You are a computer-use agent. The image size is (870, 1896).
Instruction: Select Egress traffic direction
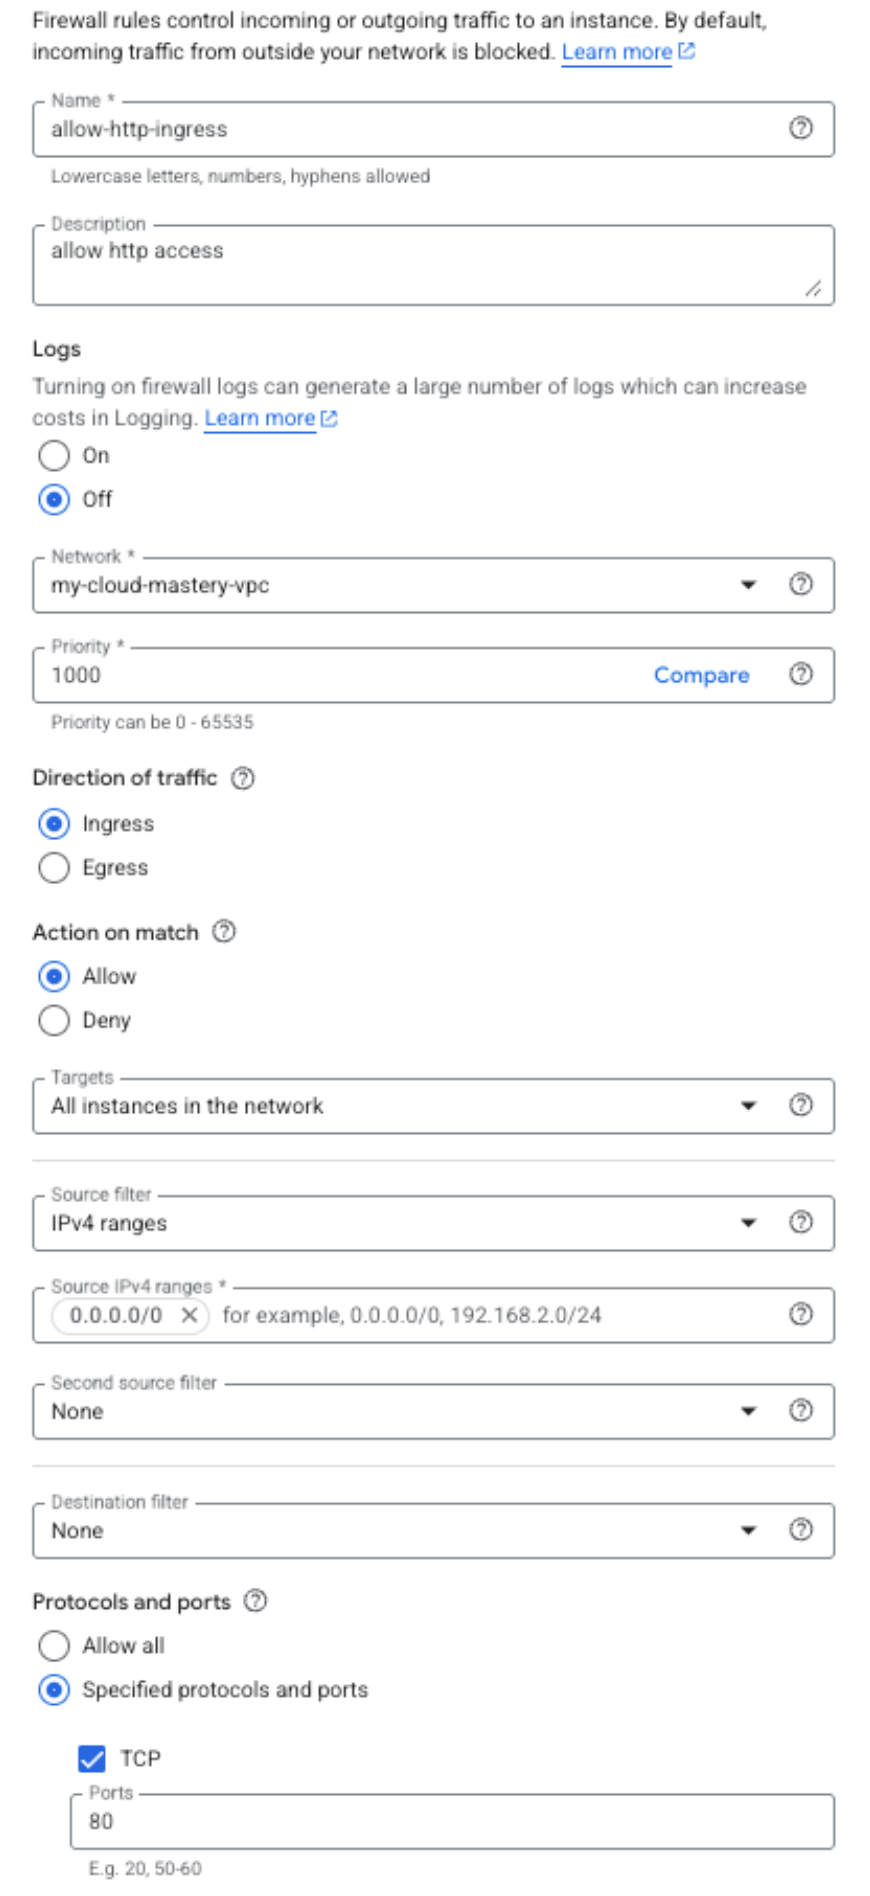pos(54,868)
